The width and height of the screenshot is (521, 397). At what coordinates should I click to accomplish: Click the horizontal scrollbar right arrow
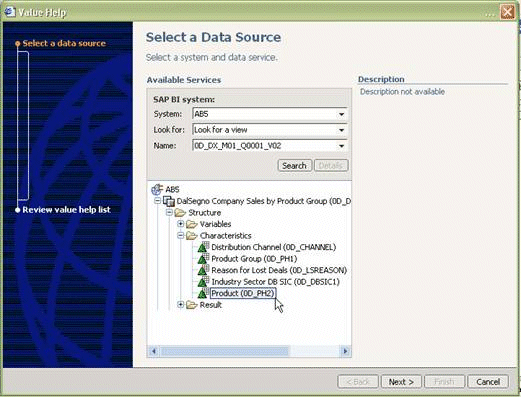(x=345, y=351)
